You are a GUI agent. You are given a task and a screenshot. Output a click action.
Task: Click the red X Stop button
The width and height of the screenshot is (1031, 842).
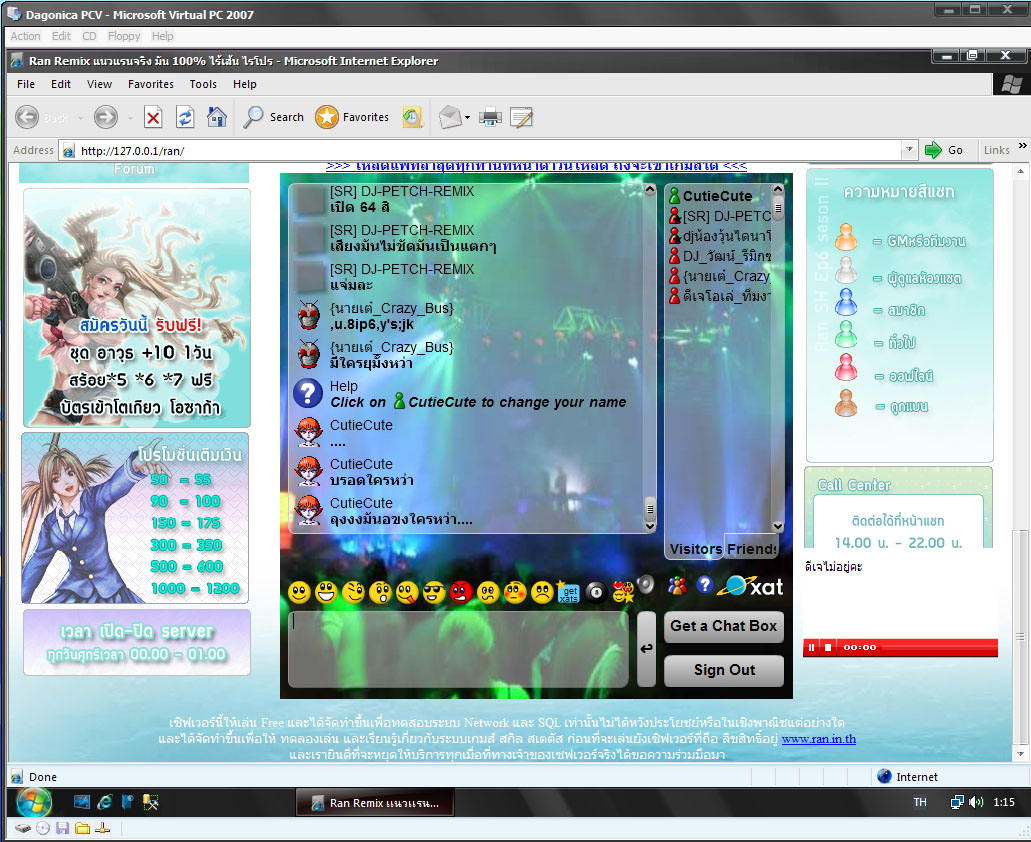pos(153,118)
